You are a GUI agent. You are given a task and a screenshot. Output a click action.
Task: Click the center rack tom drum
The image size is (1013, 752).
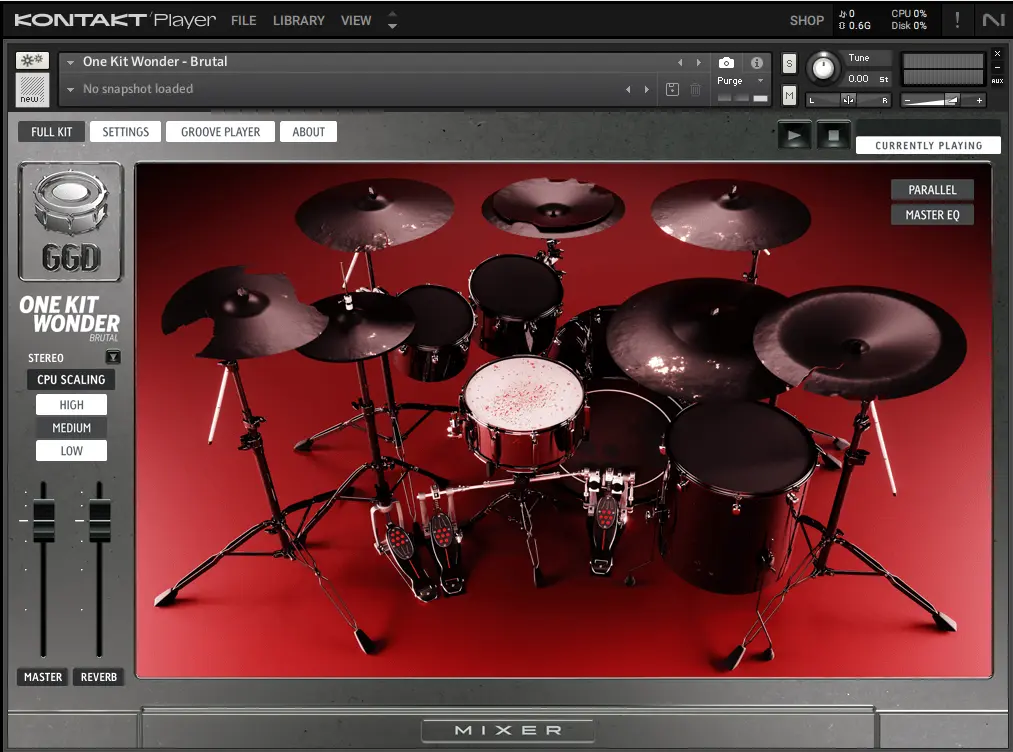(516, 302)
